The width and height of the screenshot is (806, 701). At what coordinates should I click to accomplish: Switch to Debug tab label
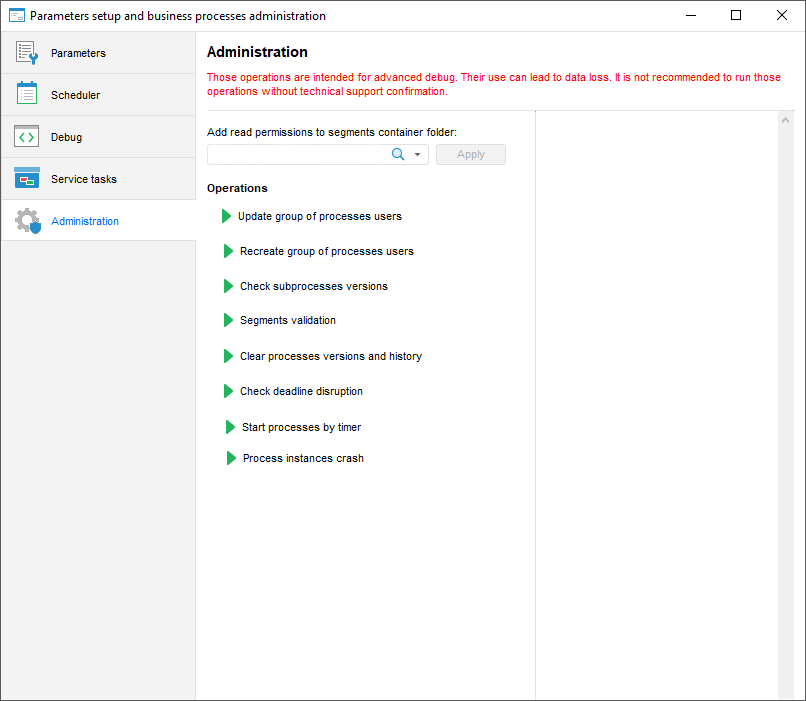tap(66, 137)
